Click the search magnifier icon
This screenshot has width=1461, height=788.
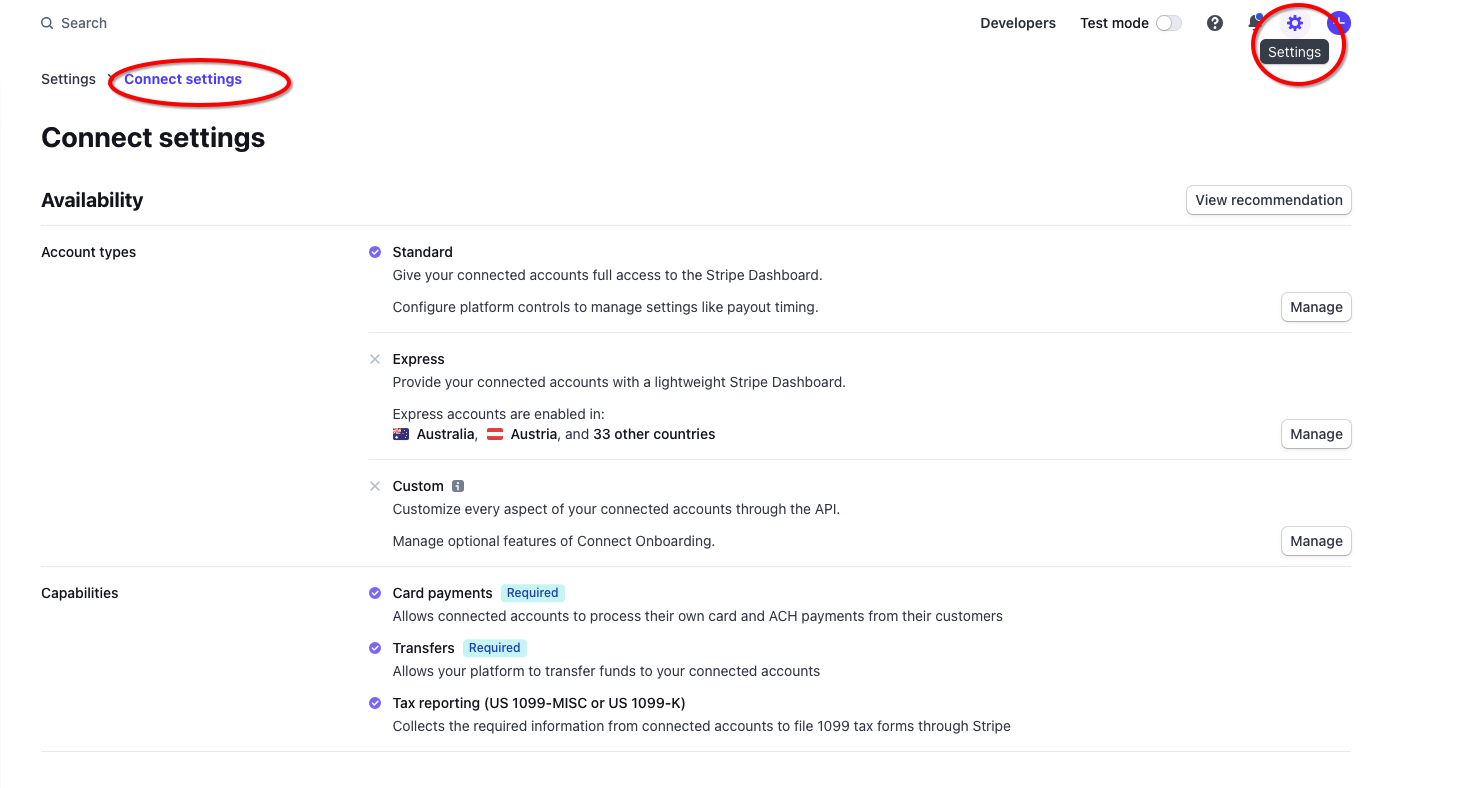[47, 23]
